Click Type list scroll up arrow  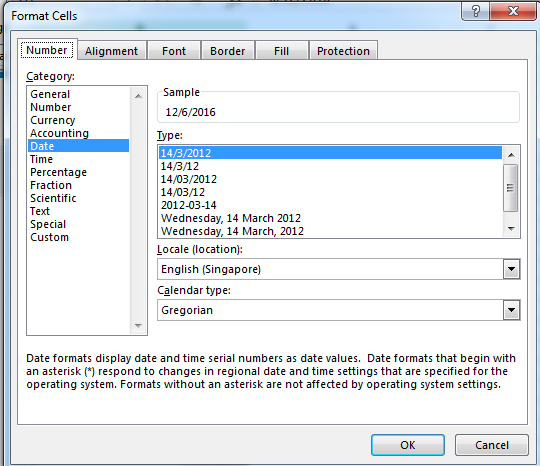tap(511, 155)
